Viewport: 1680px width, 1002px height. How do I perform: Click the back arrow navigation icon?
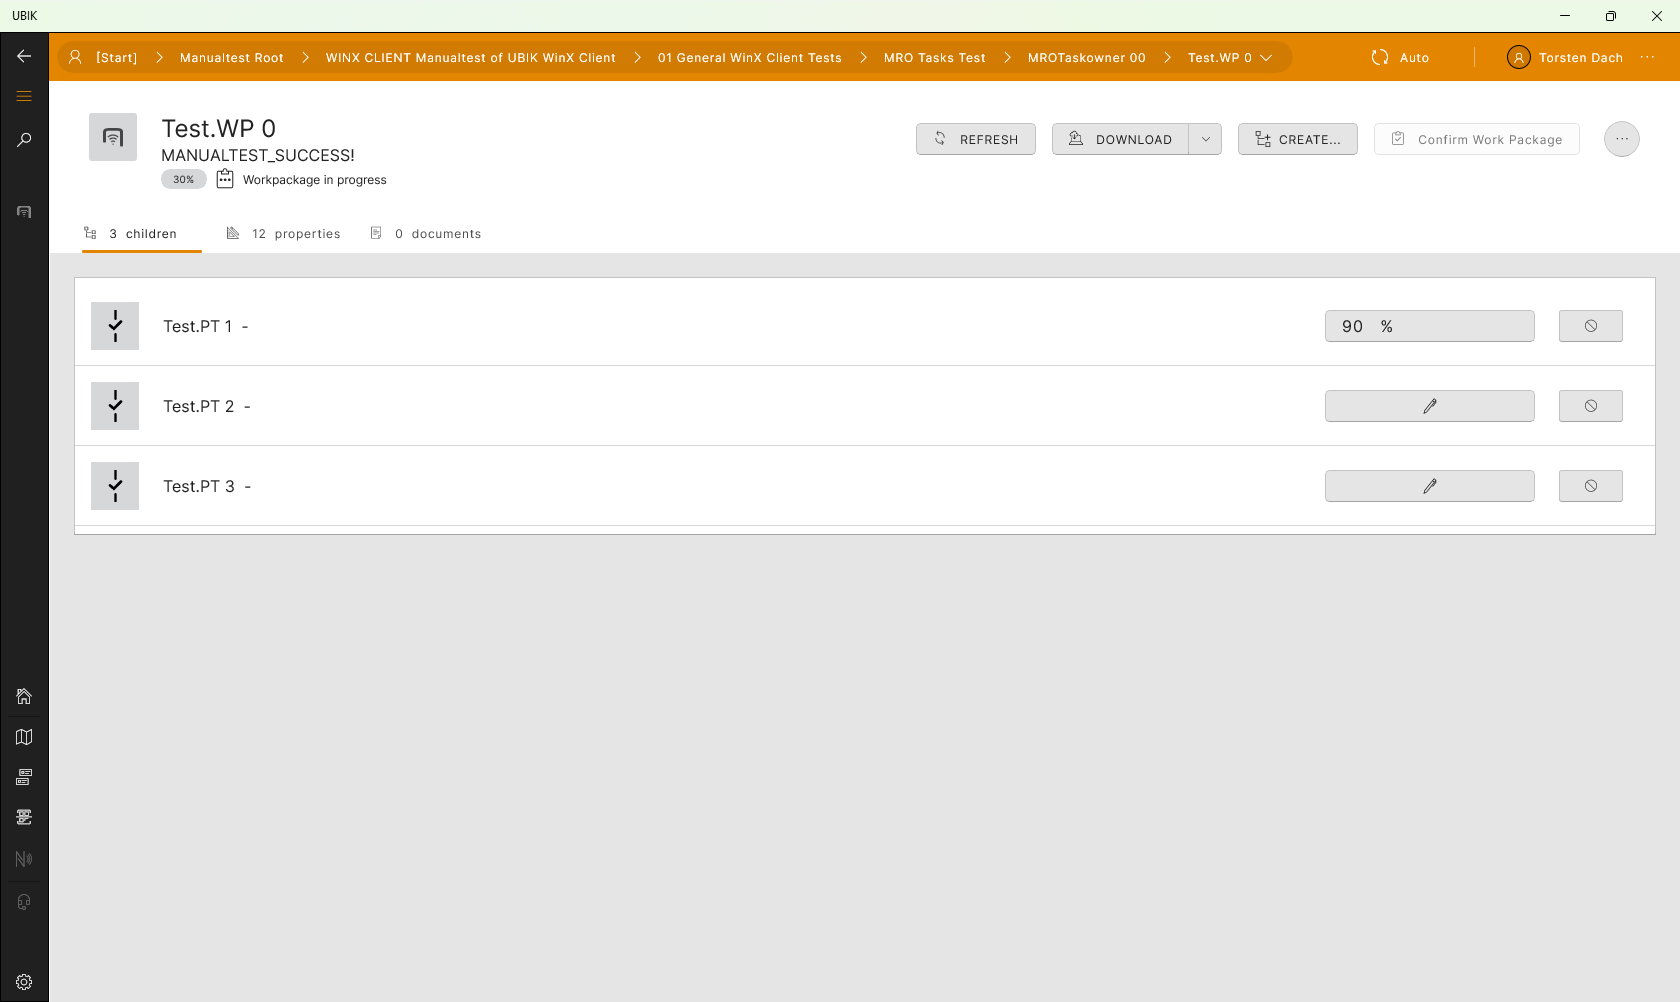(24, 57)
